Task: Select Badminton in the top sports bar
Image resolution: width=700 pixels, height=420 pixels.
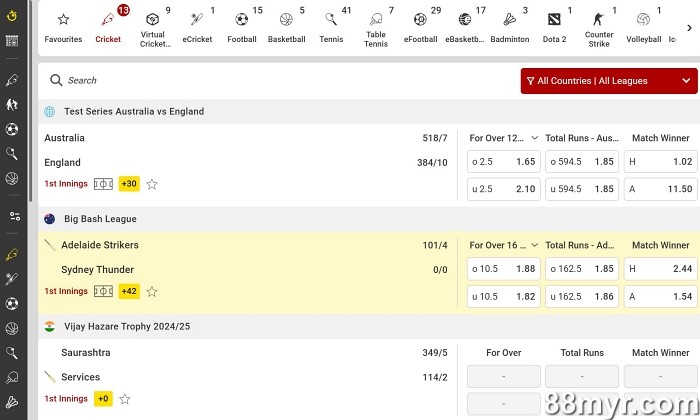Action: [x=510, y=28]
